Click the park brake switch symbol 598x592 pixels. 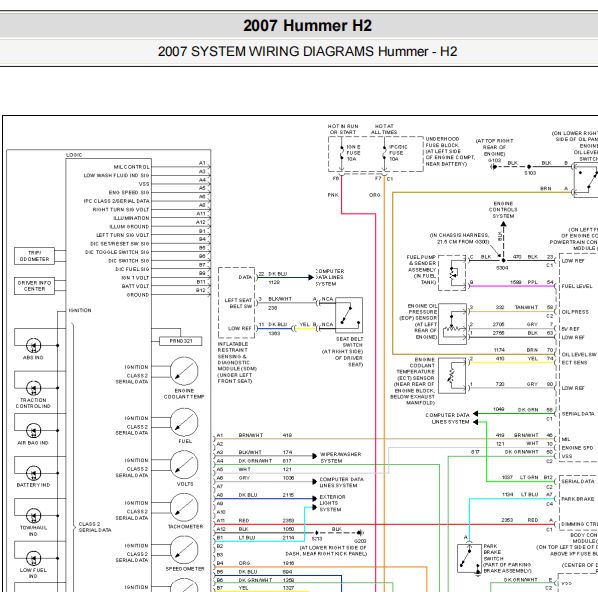coord(469,559)
